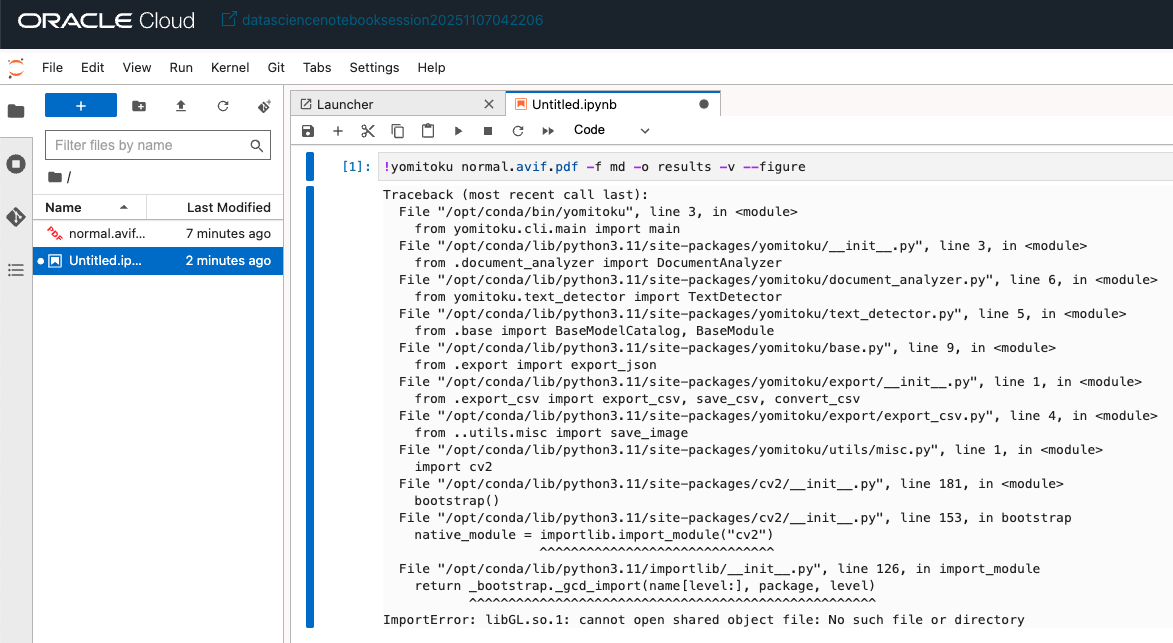Image resolution: width=1173 pixels, height=643 pixels.
Task: Open the Table of Contents panel
Action: click(x=16, y=270)
